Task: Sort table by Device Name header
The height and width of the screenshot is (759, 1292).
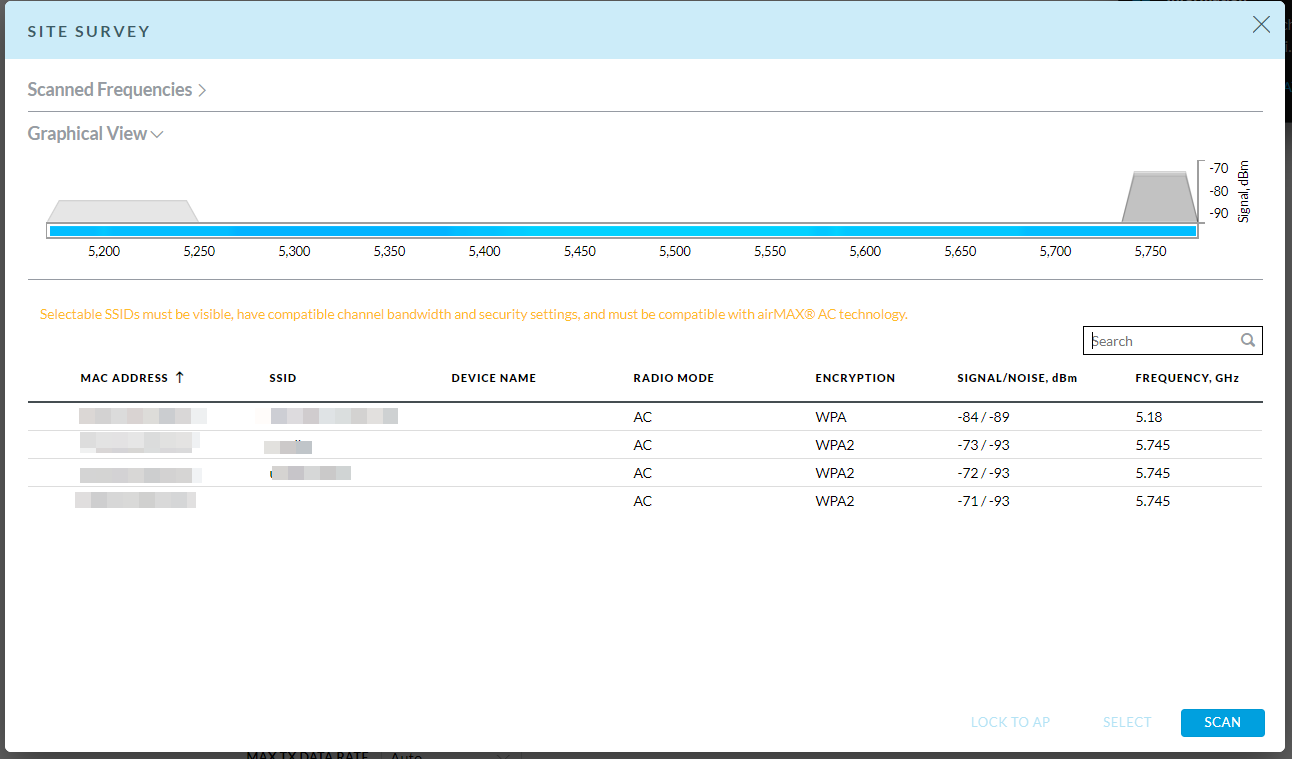Action: (493, 378)
